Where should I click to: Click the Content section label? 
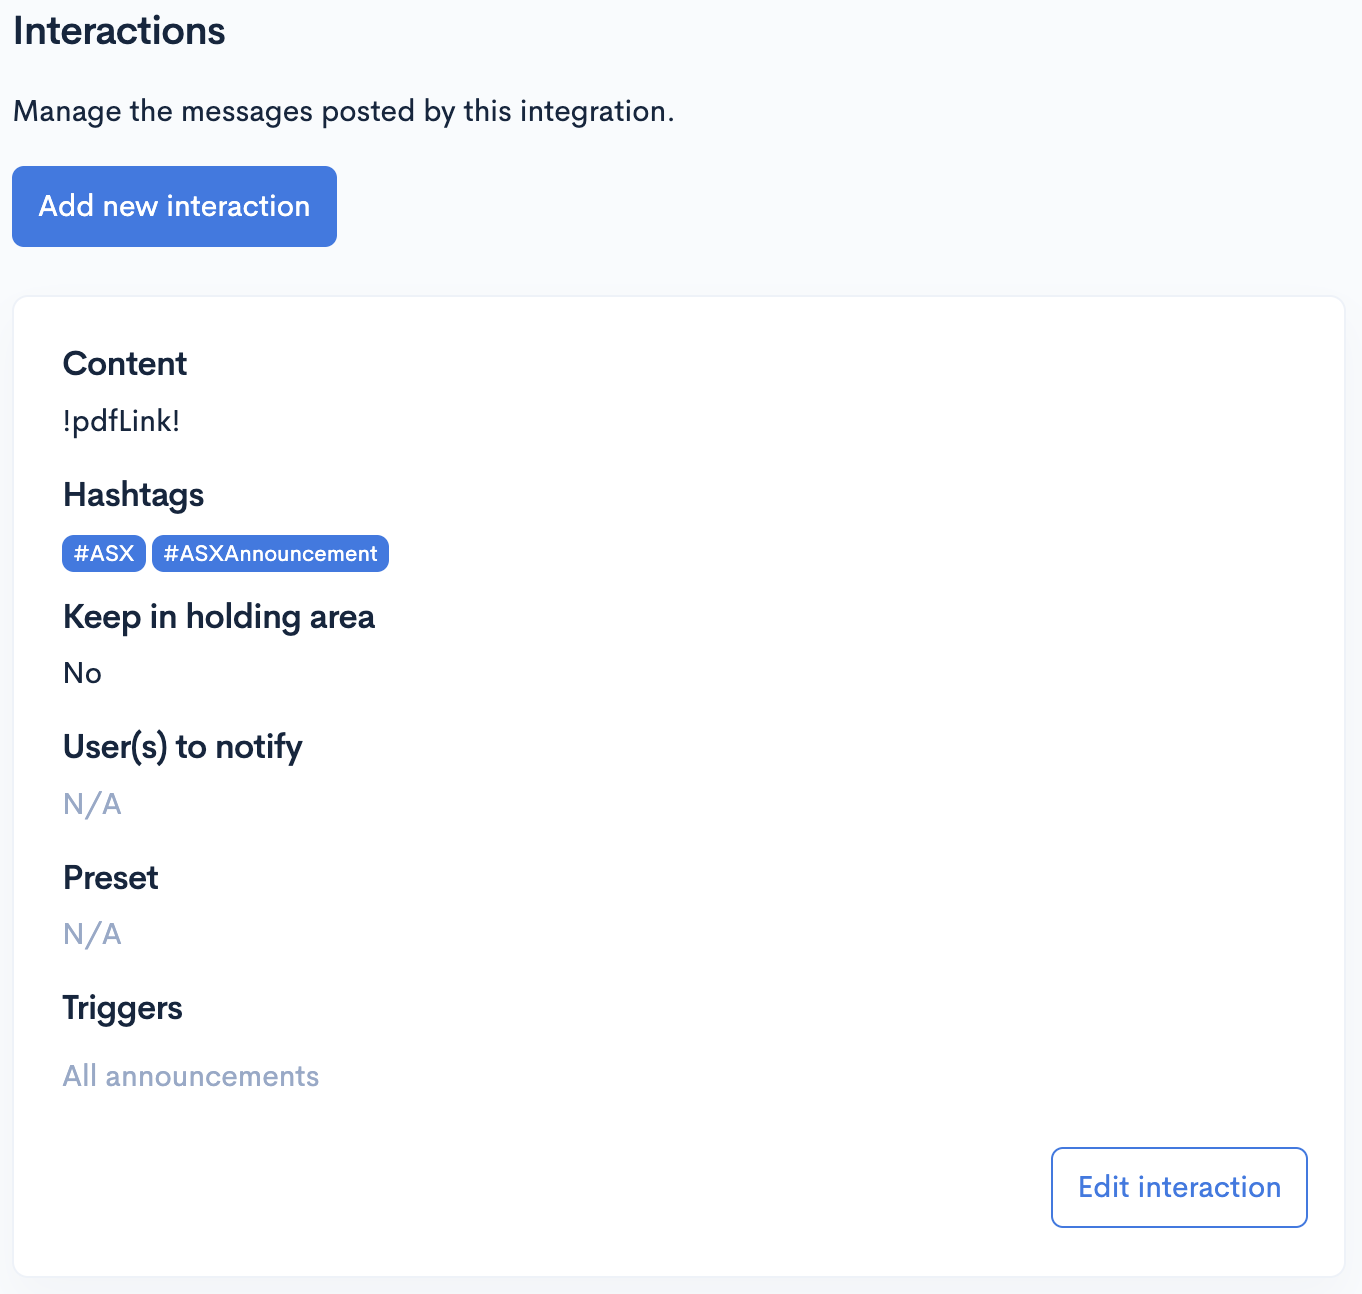124,364
